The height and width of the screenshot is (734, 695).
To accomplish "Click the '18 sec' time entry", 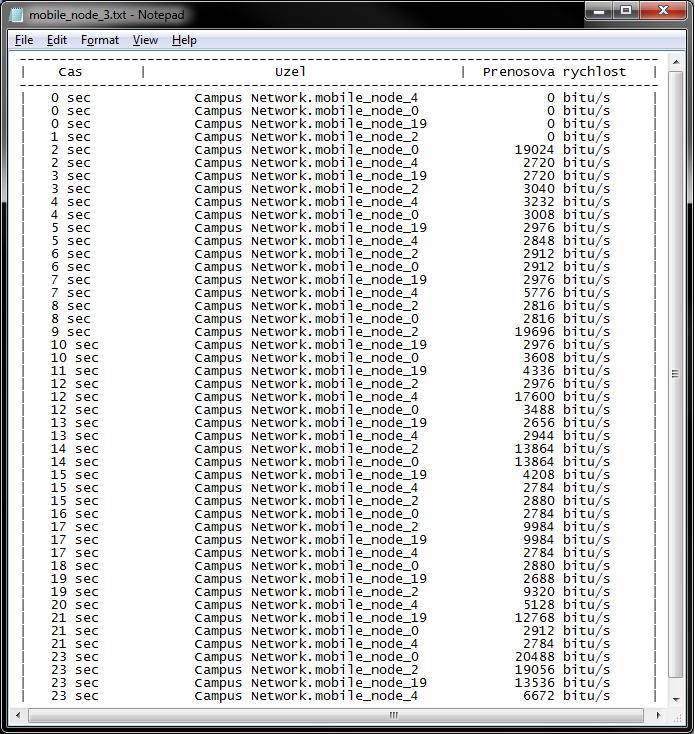I will pos(74,566).
